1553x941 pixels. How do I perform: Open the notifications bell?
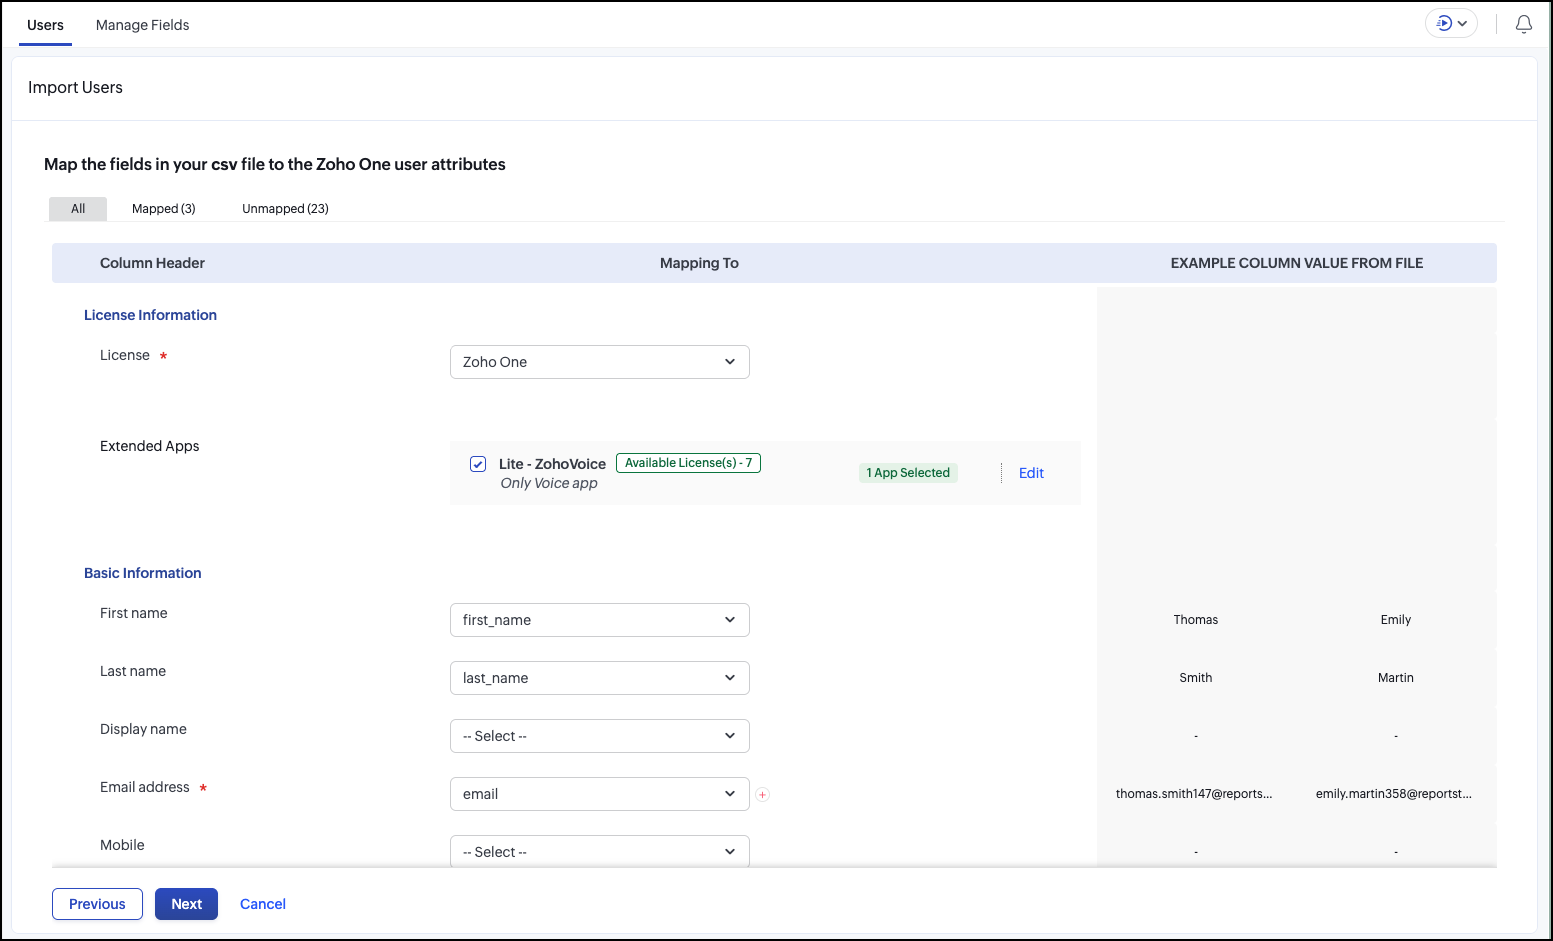pyautogui.click(x=1523, y=24)
